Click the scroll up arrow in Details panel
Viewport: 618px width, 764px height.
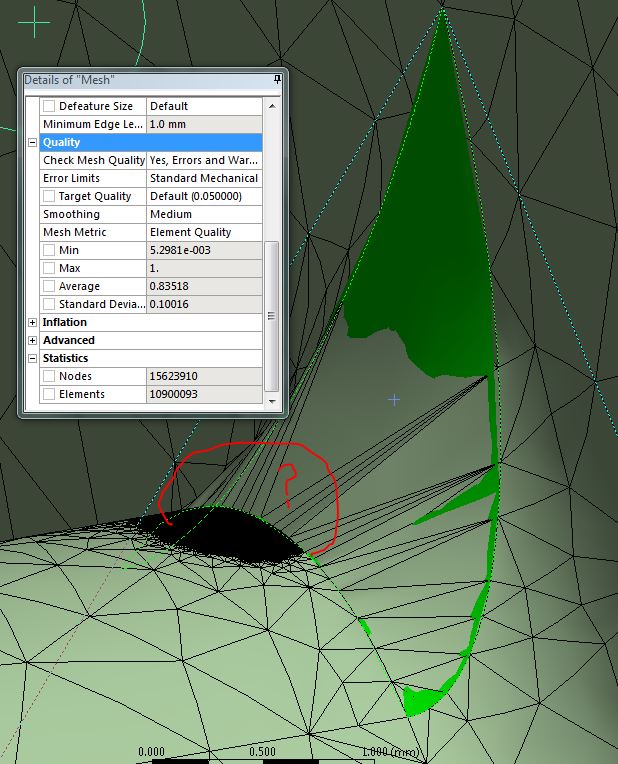[x=272, y=106]
